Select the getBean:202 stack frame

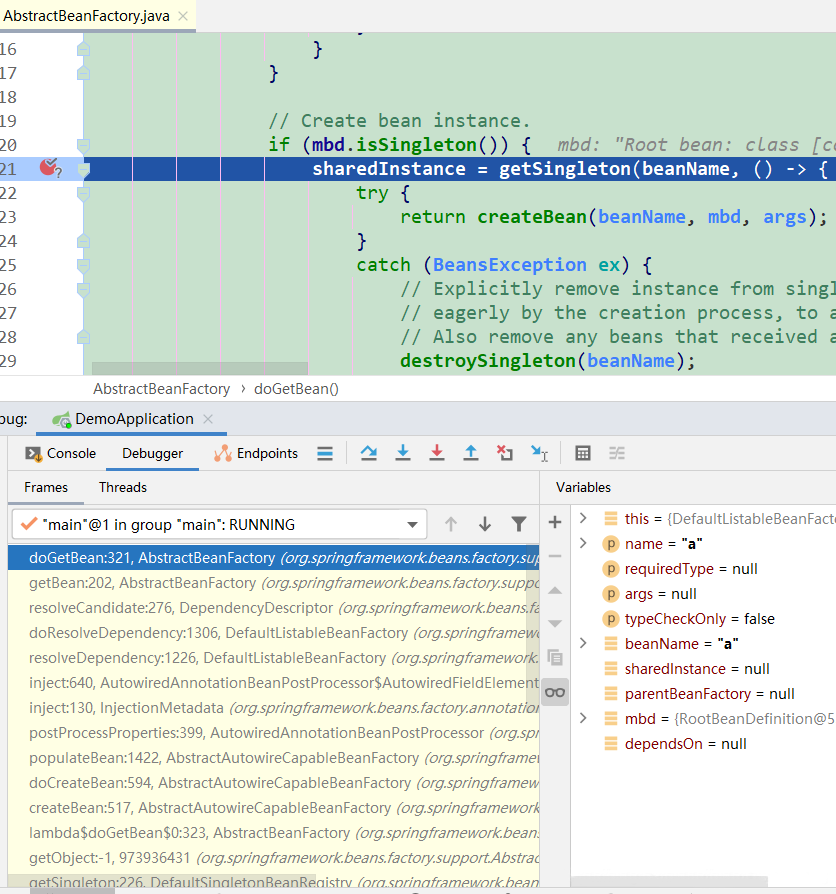point(274,583)
